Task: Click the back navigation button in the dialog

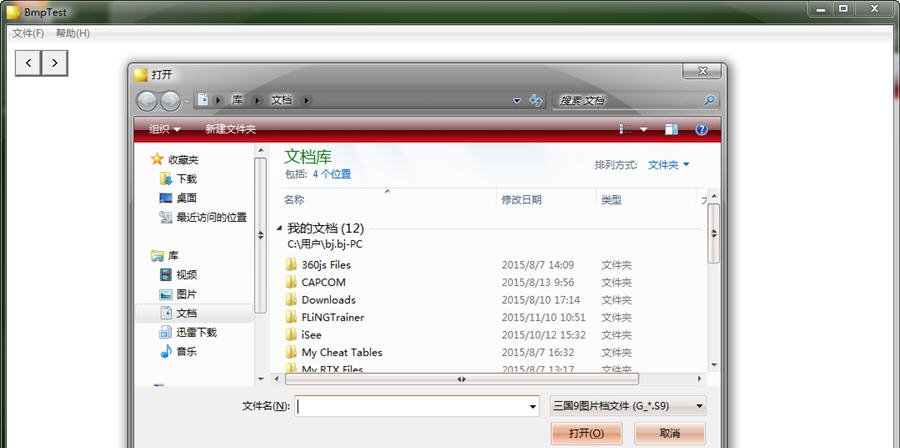Action: pos(147,101)
